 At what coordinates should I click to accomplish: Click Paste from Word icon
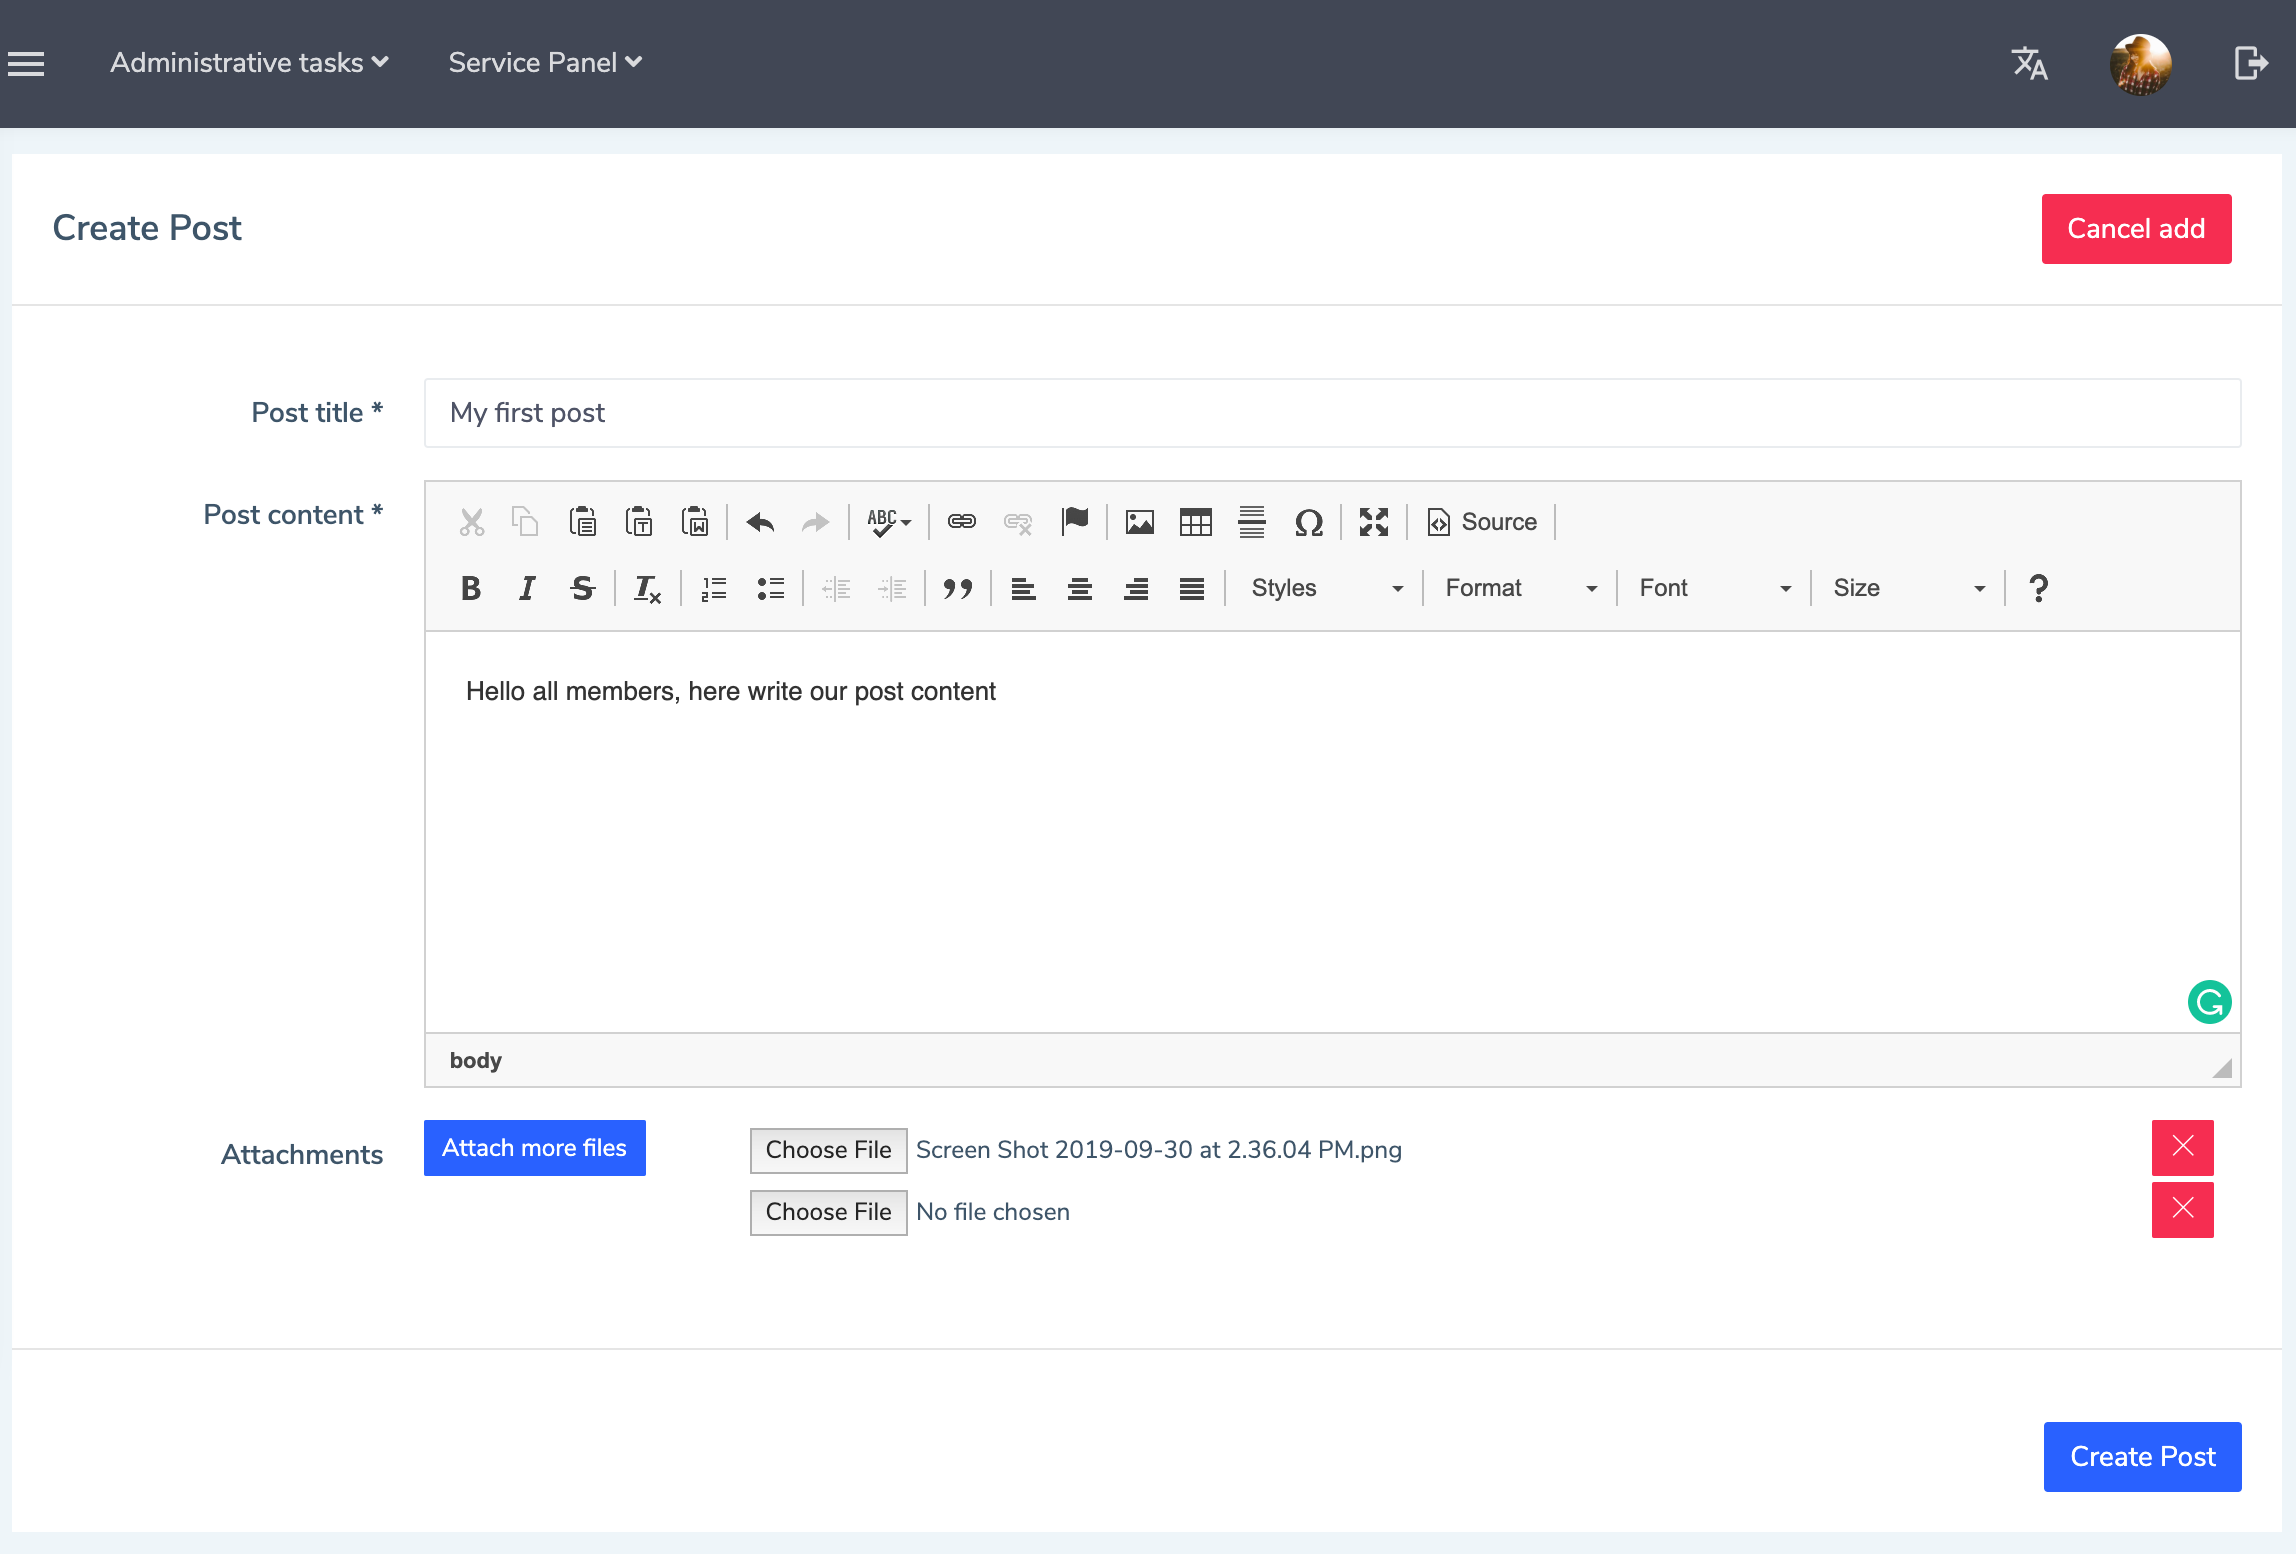695,522
